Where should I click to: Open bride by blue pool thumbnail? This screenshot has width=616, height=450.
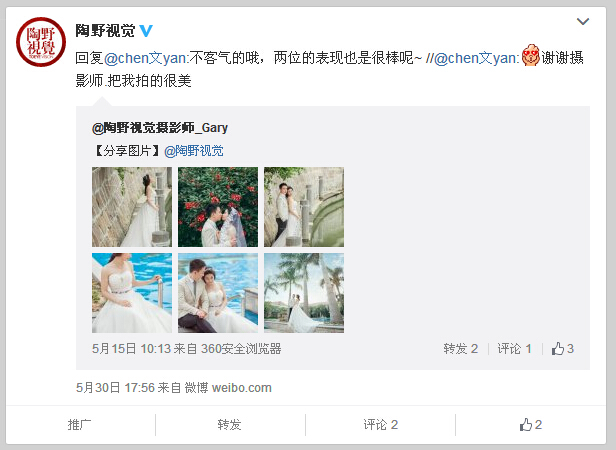(132, 293)
